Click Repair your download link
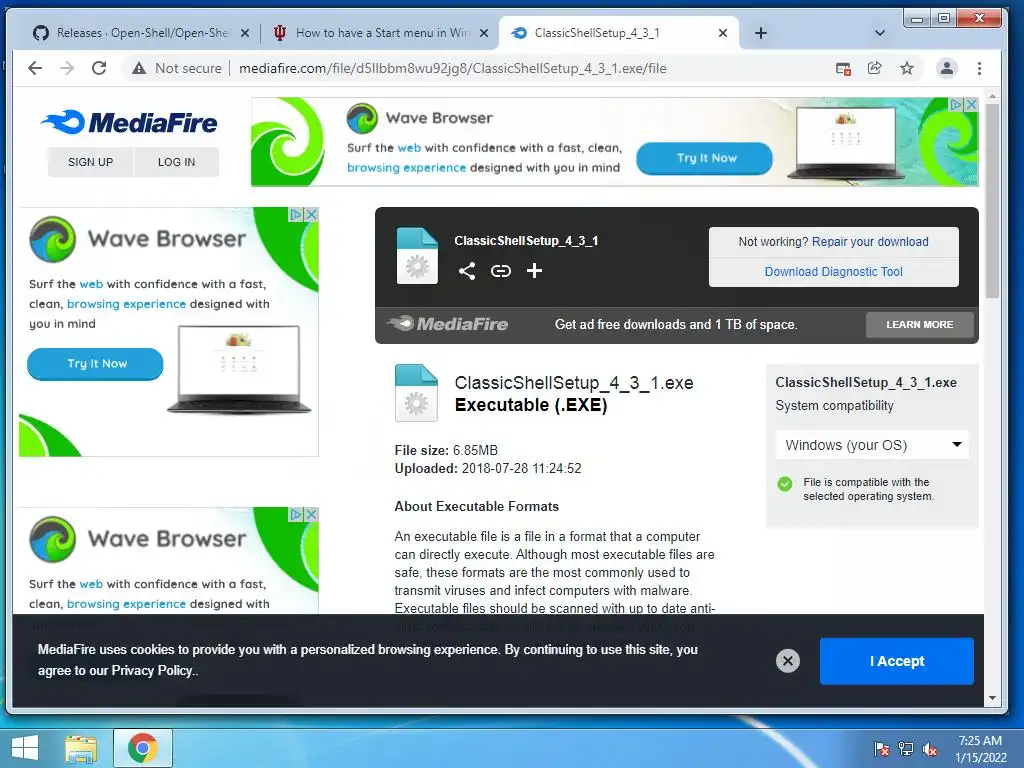Viewport: 1024px width, 768px height. pos(870,242)
